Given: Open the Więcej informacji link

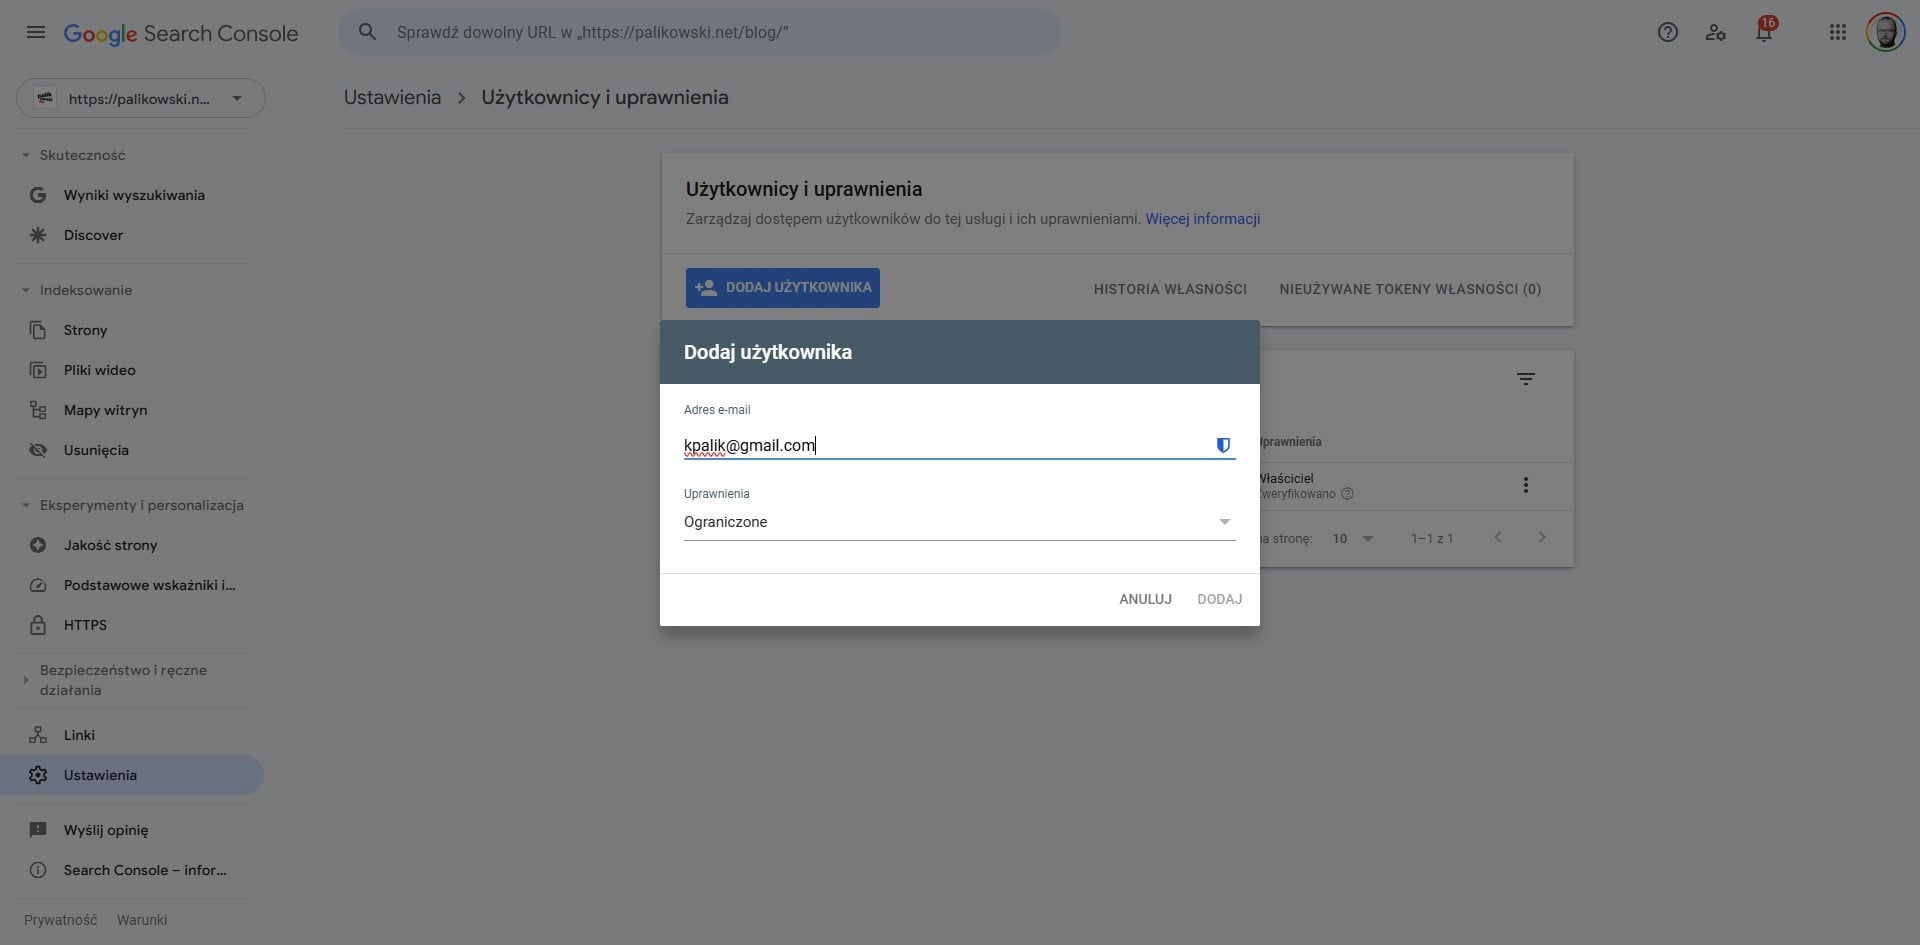Looking at the screenshot, I should (x=1203, y=218).
